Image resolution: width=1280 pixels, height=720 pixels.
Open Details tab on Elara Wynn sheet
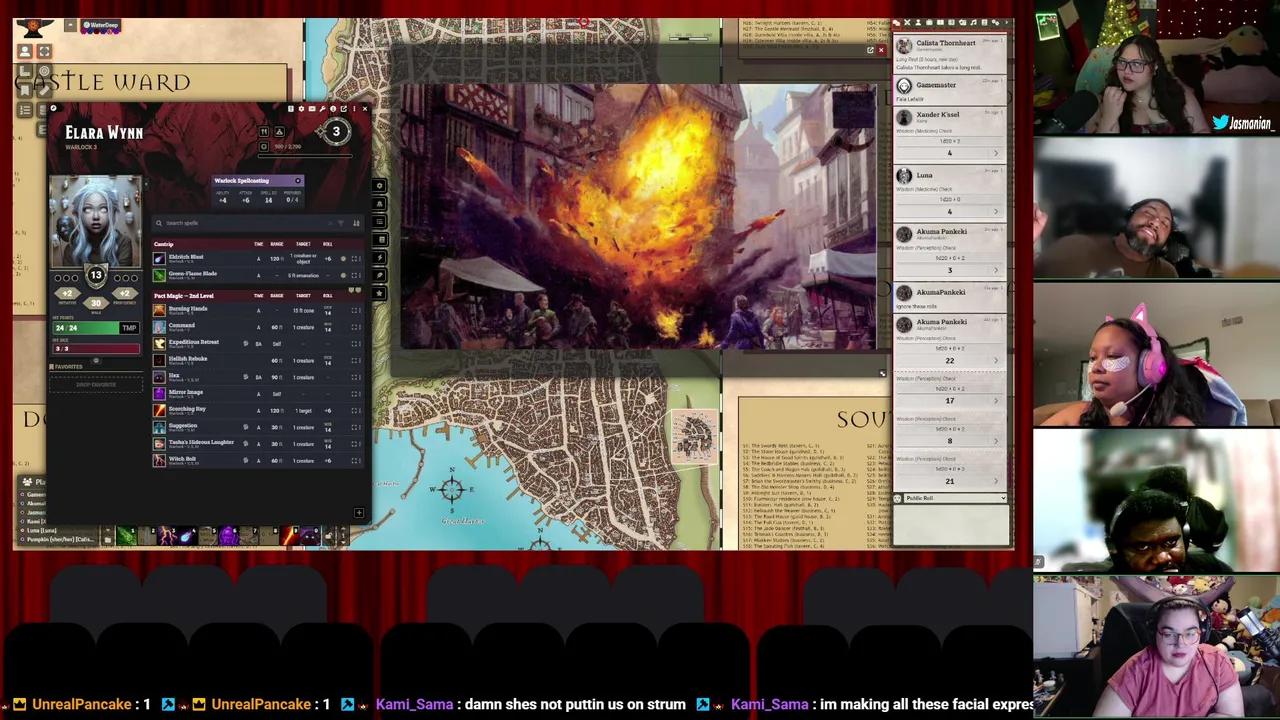(x=379, y=186)
